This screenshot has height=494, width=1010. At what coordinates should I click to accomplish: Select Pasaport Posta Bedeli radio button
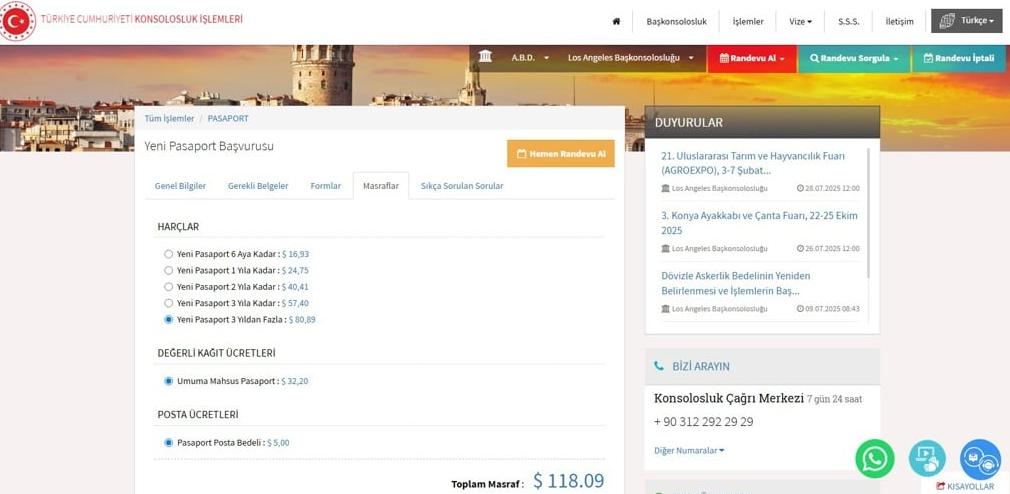click(x=169, y=442)
